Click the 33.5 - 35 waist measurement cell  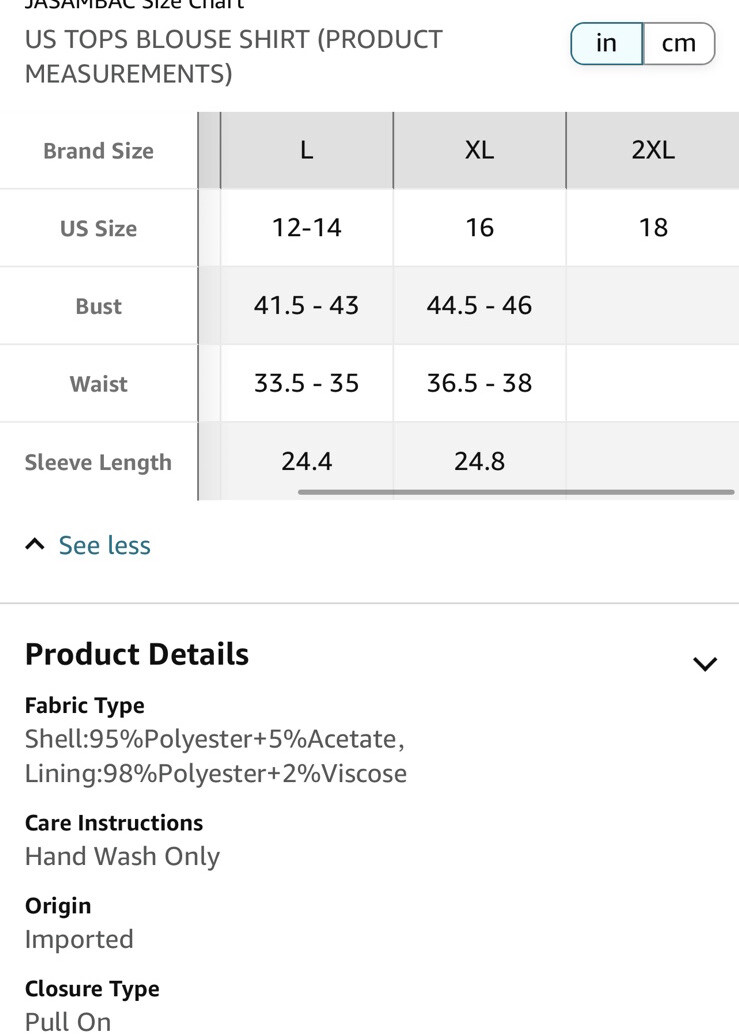(307, 383)
